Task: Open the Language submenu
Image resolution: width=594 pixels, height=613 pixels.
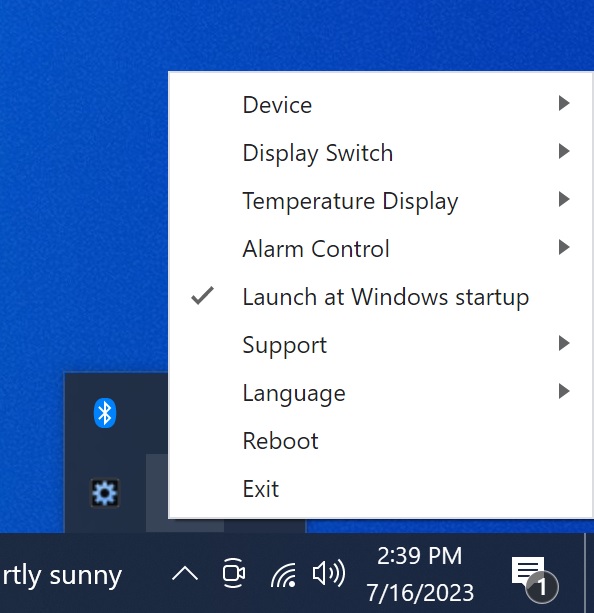Action: (x=380, y=393)
